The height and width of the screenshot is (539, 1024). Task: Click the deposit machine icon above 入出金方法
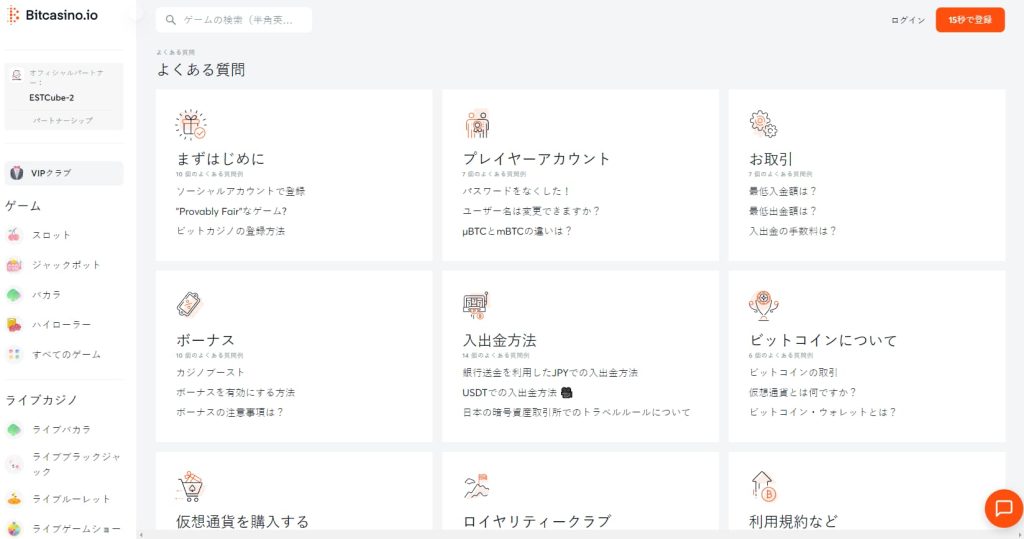tap(476, 305)
